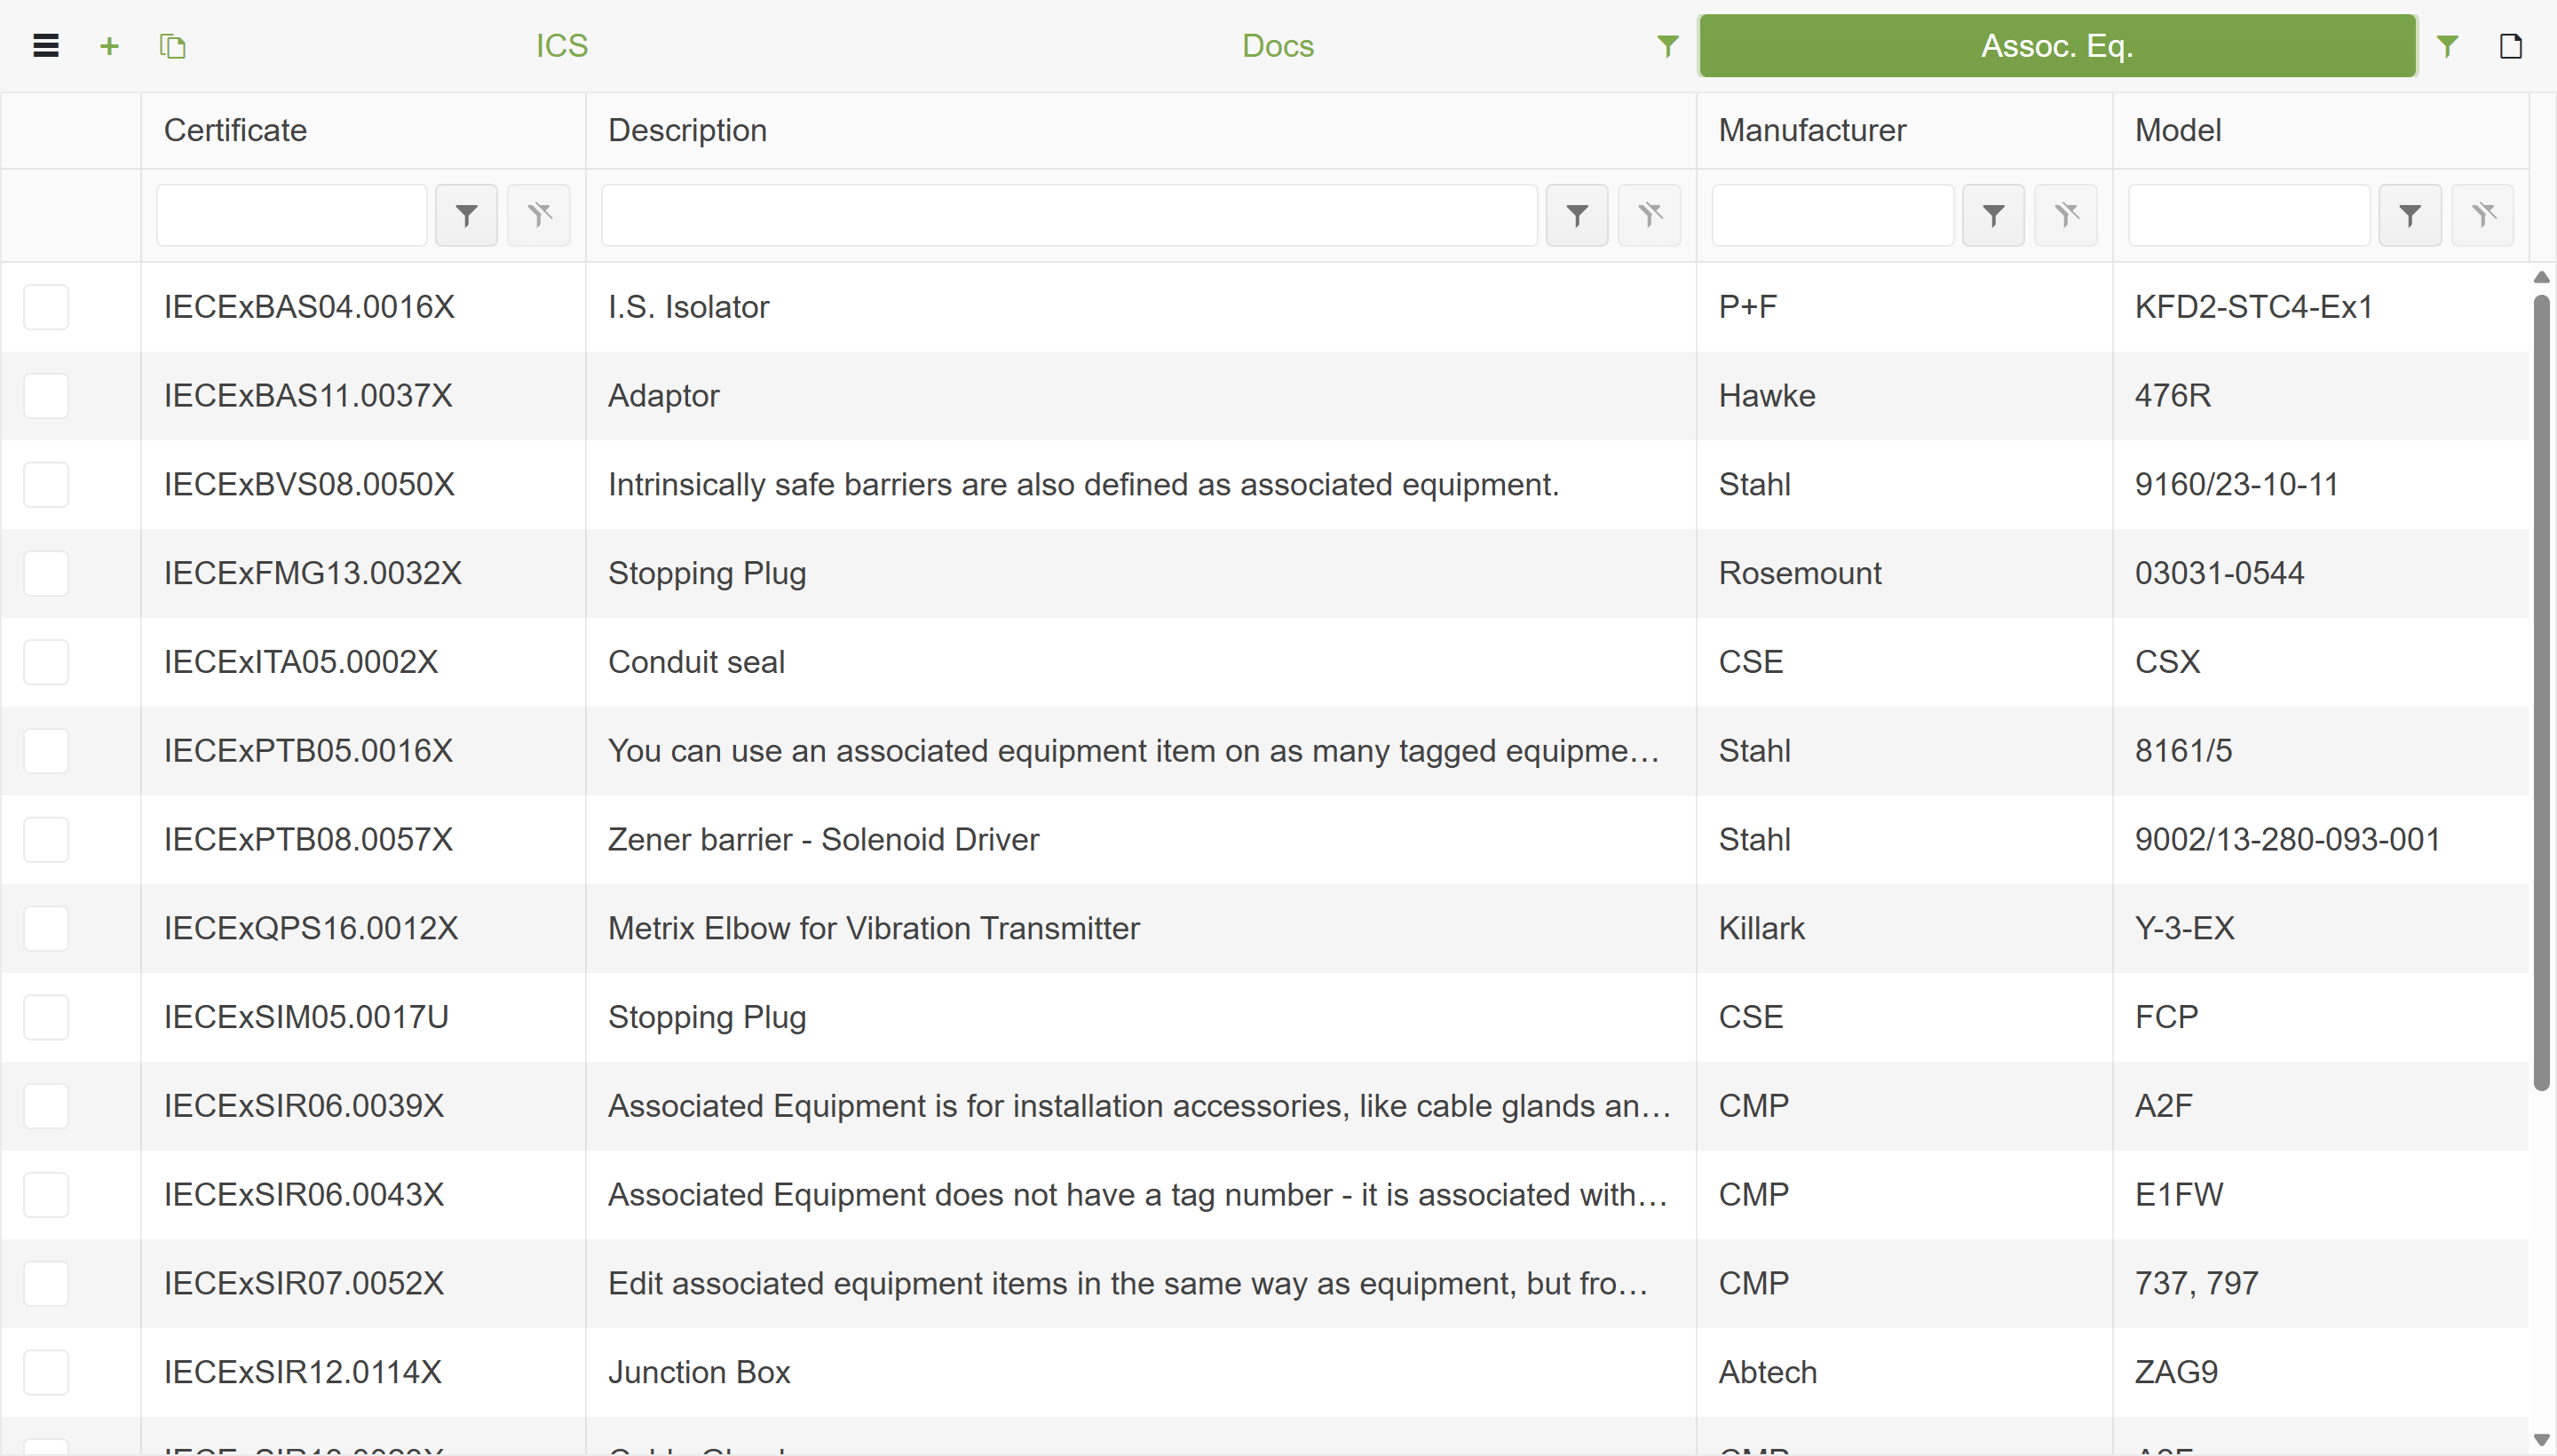This screenshot has height=1456, width=2557.
Task: Tick checkbox for IECExPTB05.0016X row
Action: click(x=46, y=751)
